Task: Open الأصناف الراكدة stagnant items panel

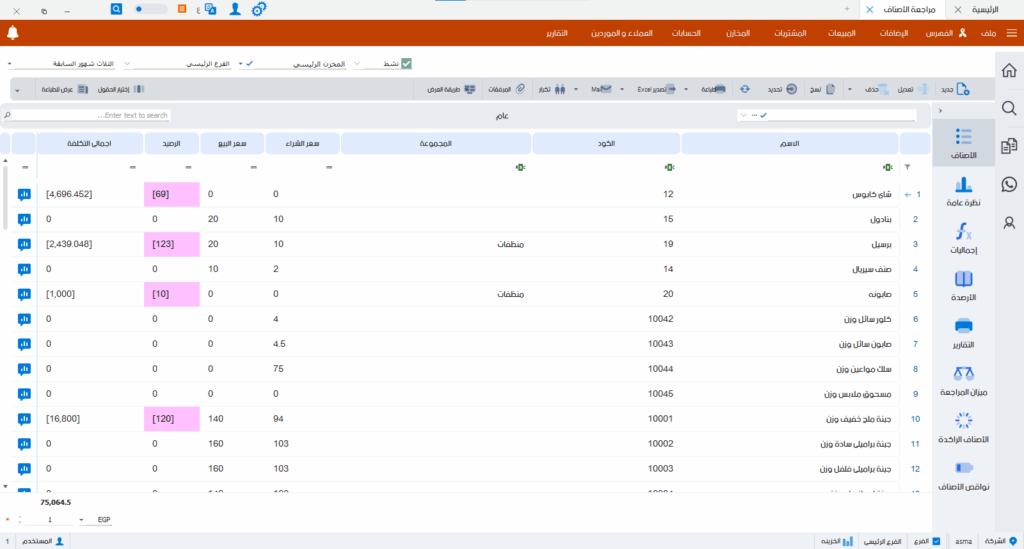Action: pyautogui.click(x=964, y=427)
